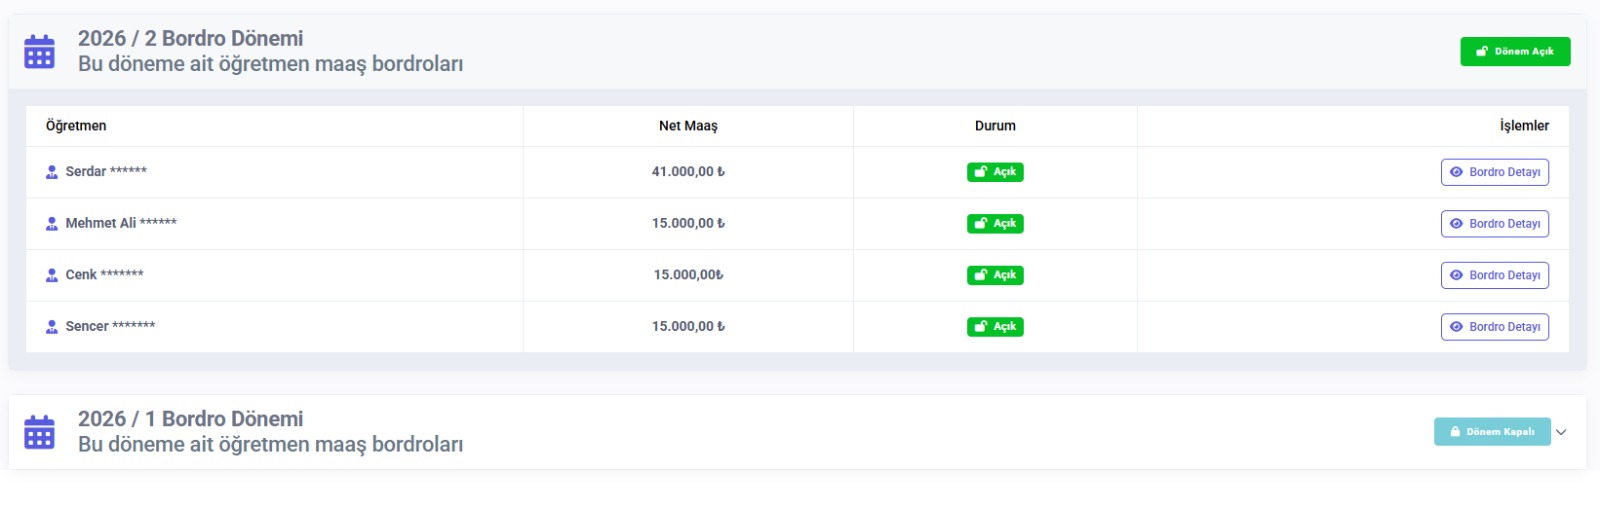The width and height of the screenshot is (1600, 508).
Task: Toggle the green Dönem Açık period status
Action: [x=1514, y=51]
